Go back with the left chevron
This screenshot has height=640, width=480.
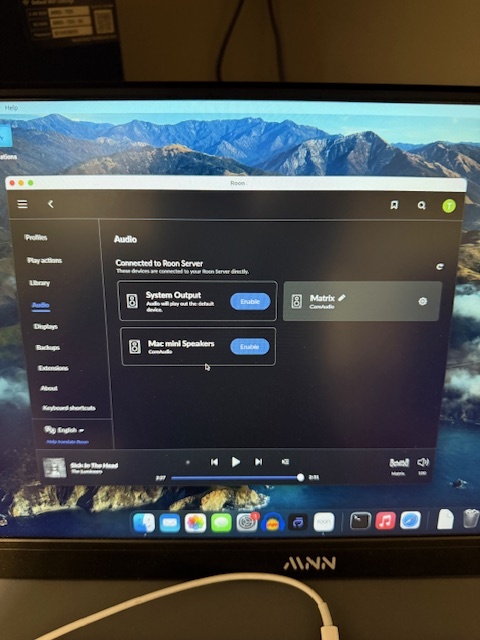point(51,204)
